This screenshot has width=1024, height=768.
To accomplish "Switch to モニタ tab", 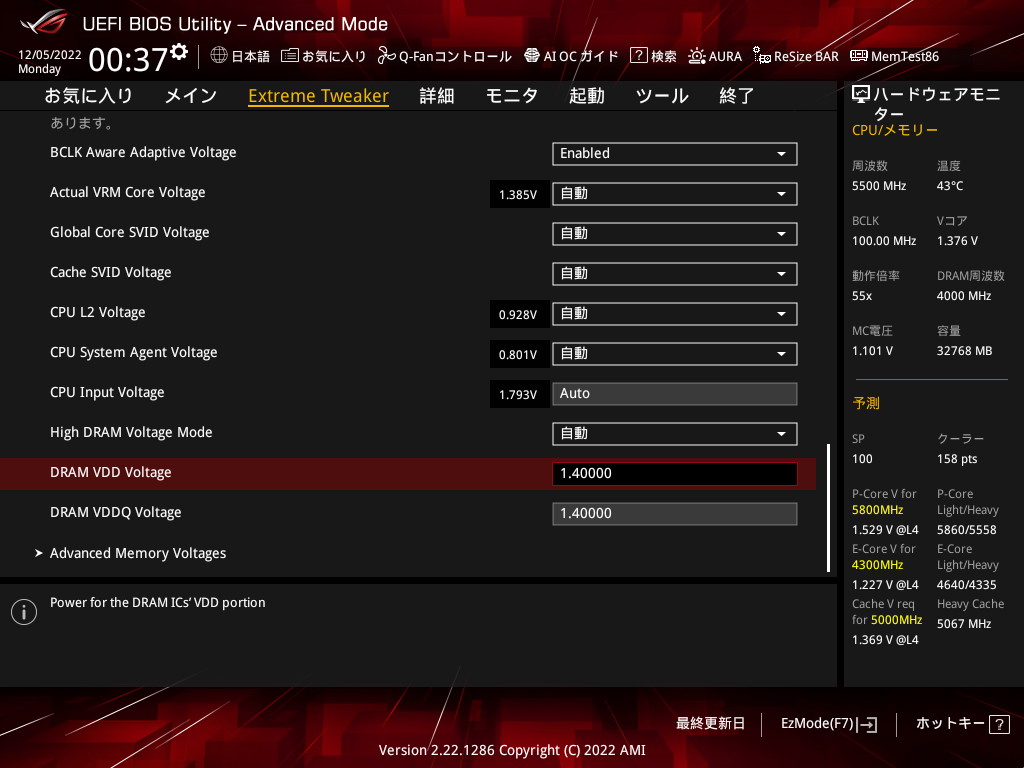I will tap(511, 96).
